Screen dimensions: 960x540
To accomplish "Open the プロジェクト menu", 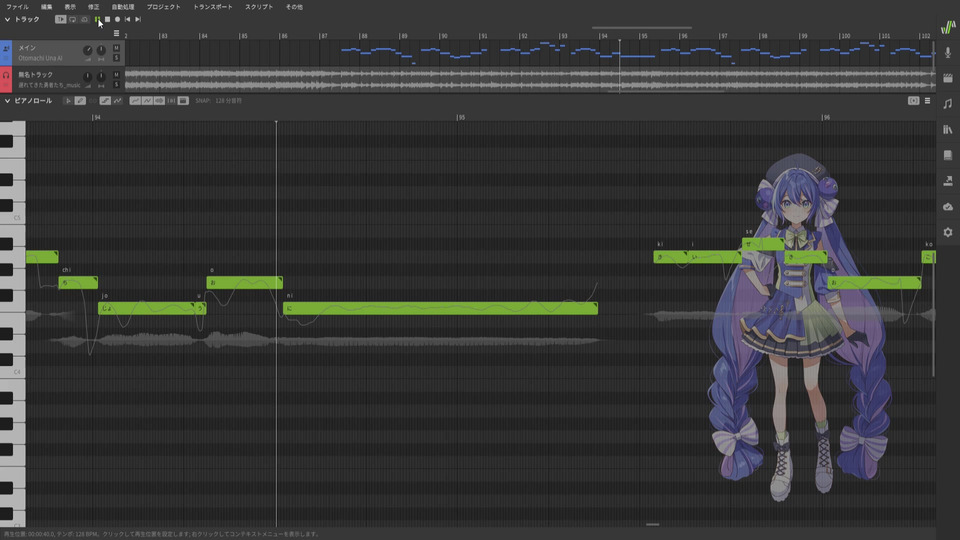I will pyautogui.click(x=163, y=7).
